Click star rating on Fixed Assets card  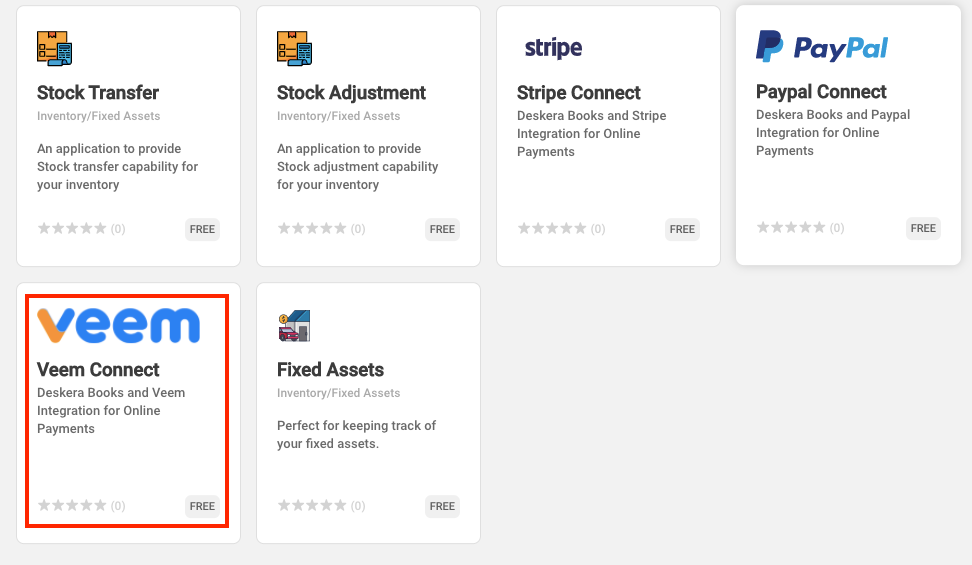click(312, 505)
